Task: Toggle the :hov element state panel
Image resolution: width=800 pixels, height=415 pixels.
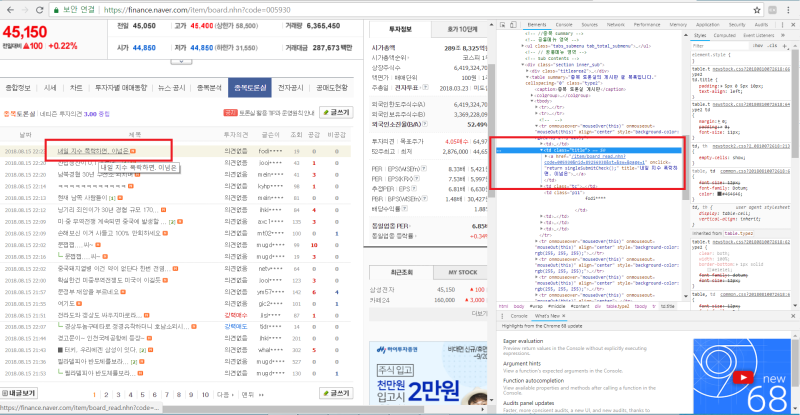Action: tap(758, 46)
